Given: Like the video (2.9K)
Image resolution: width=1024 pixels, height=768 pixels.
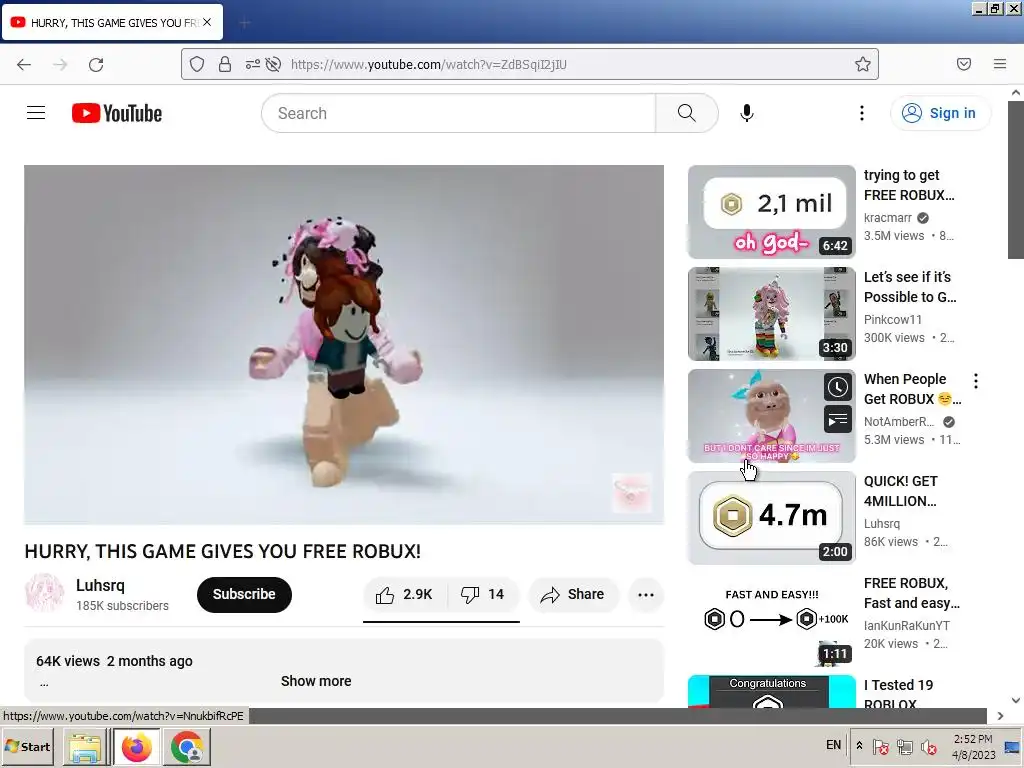Looking at the screenshot, I should pos(404,594).
